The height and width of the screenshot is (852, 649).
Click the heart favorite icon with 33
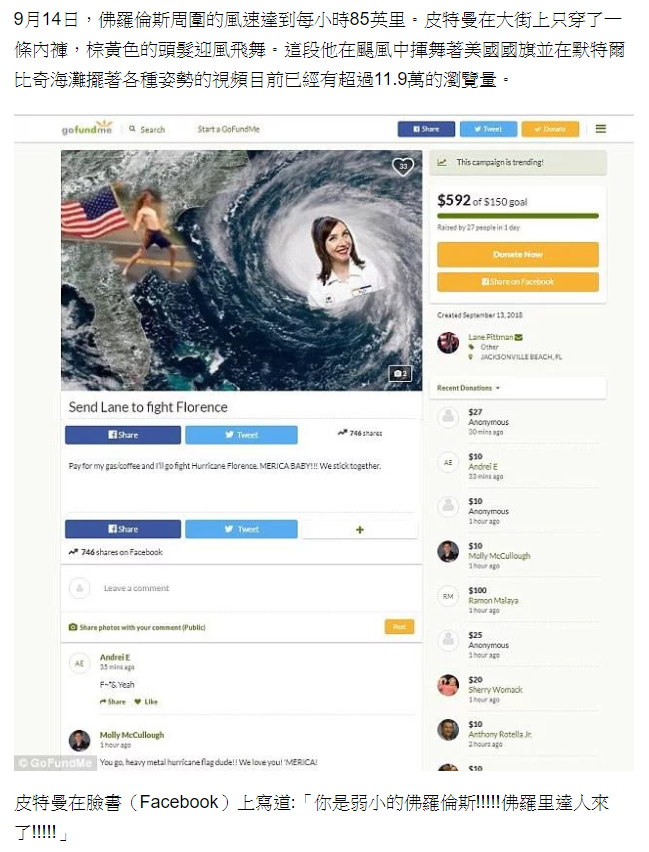point(403,166)
